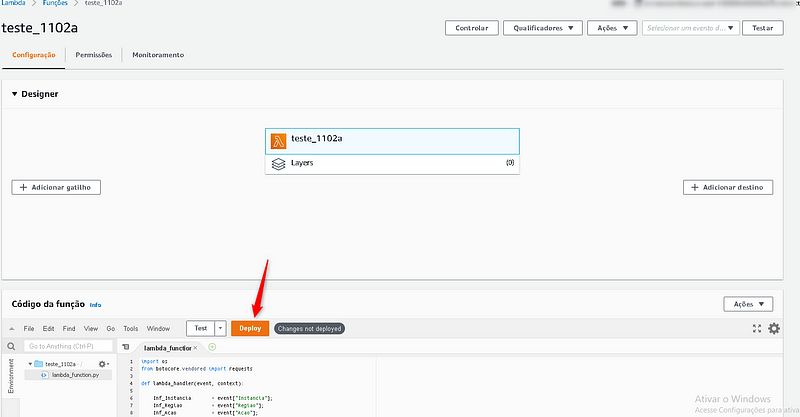This screenshot has height=417, width=800.
Task: Open Ações dropdown in Código da função
Action: [748, 304]
